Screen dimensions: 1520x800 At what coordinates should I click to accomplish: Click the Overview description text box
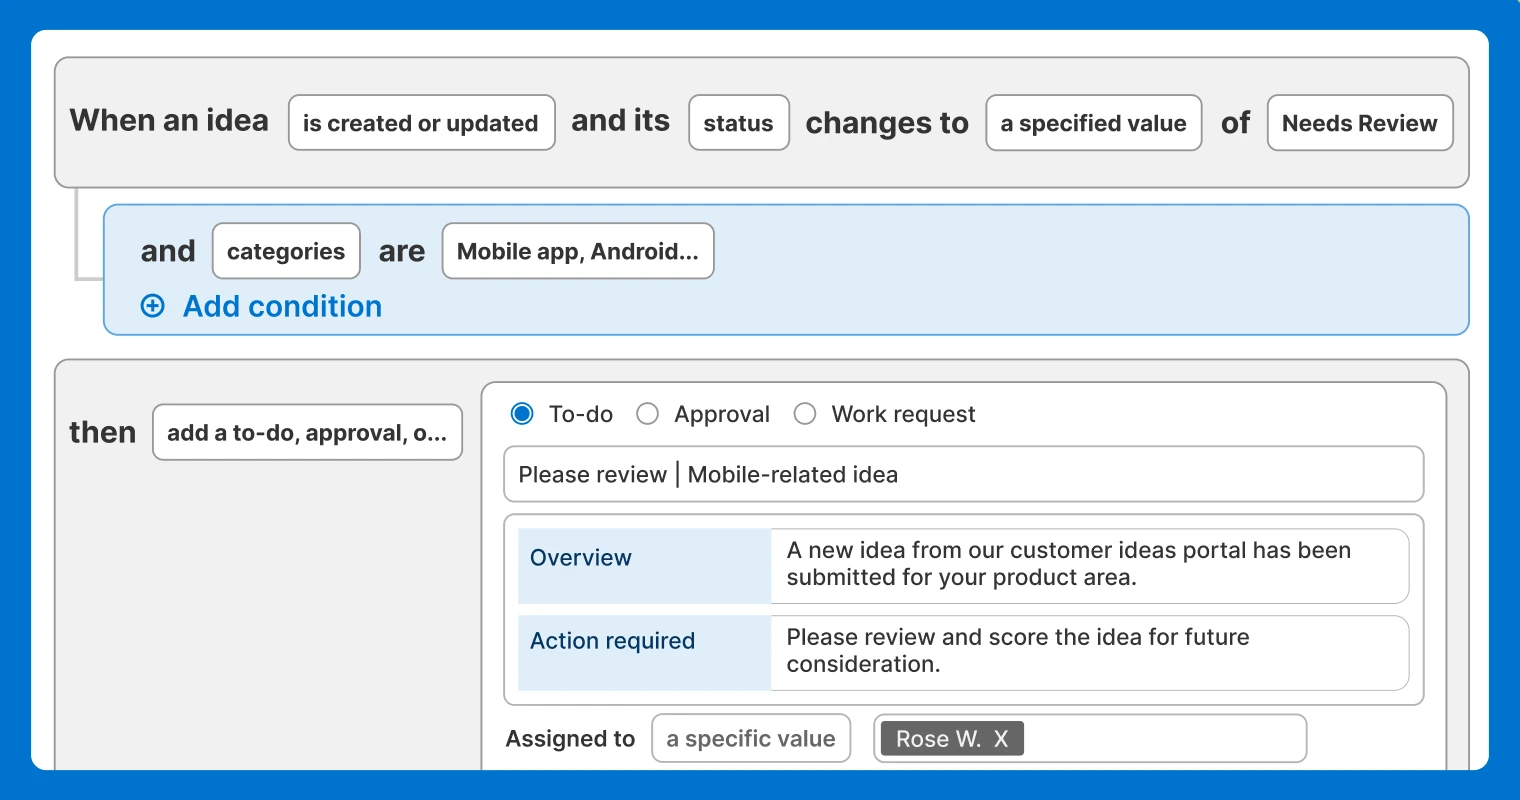click(x=1090, y=566)
